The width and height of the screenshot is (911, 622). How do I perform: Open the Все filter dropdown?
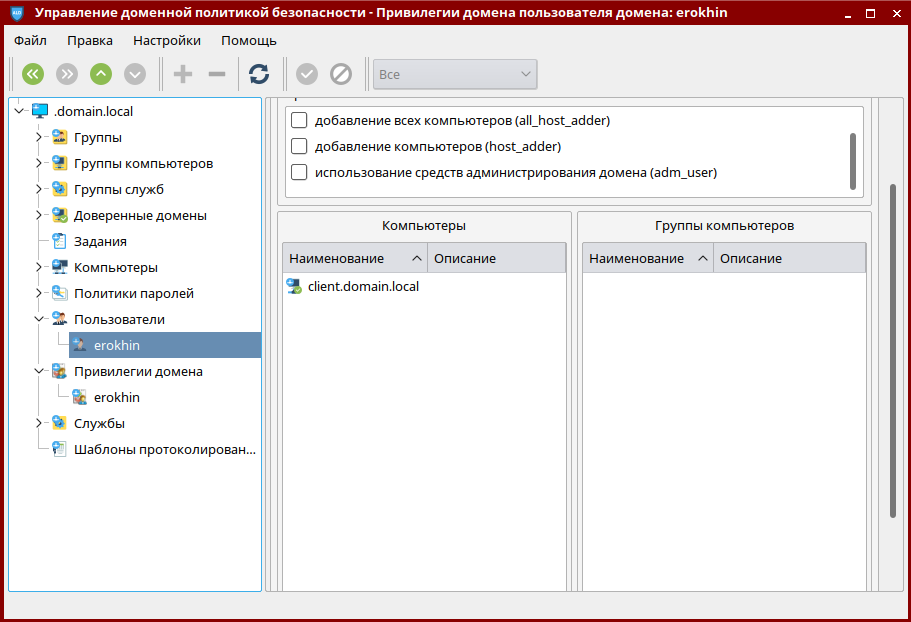click(455, 74)
